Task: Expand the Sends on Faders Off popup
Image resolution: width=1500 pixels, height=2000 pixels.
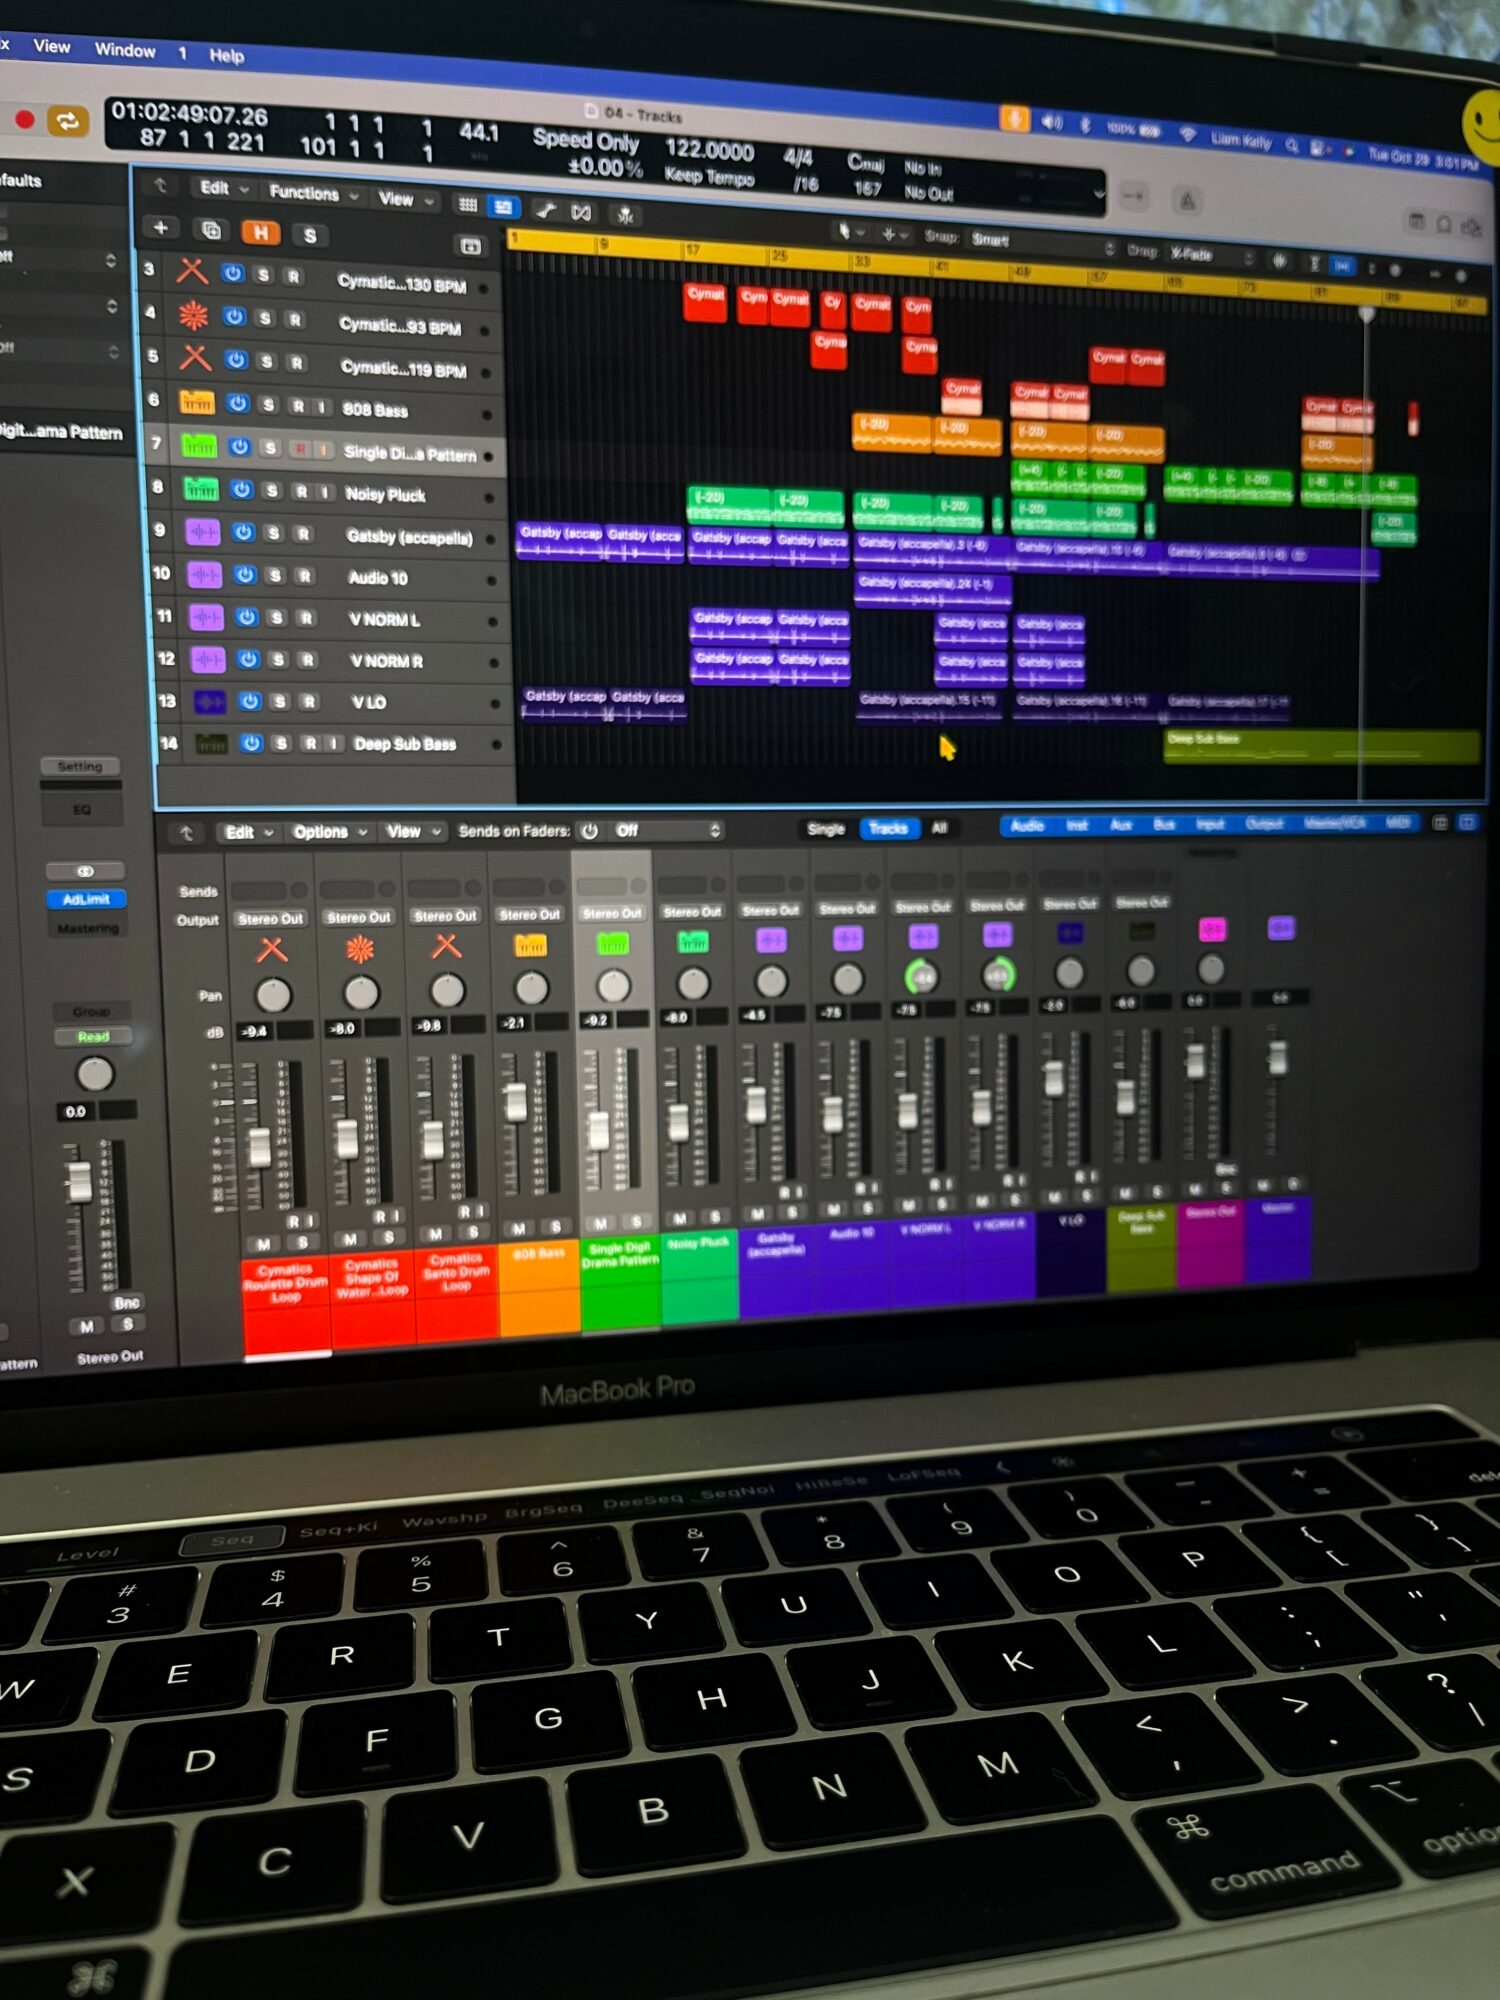Action: click(667, 831)
